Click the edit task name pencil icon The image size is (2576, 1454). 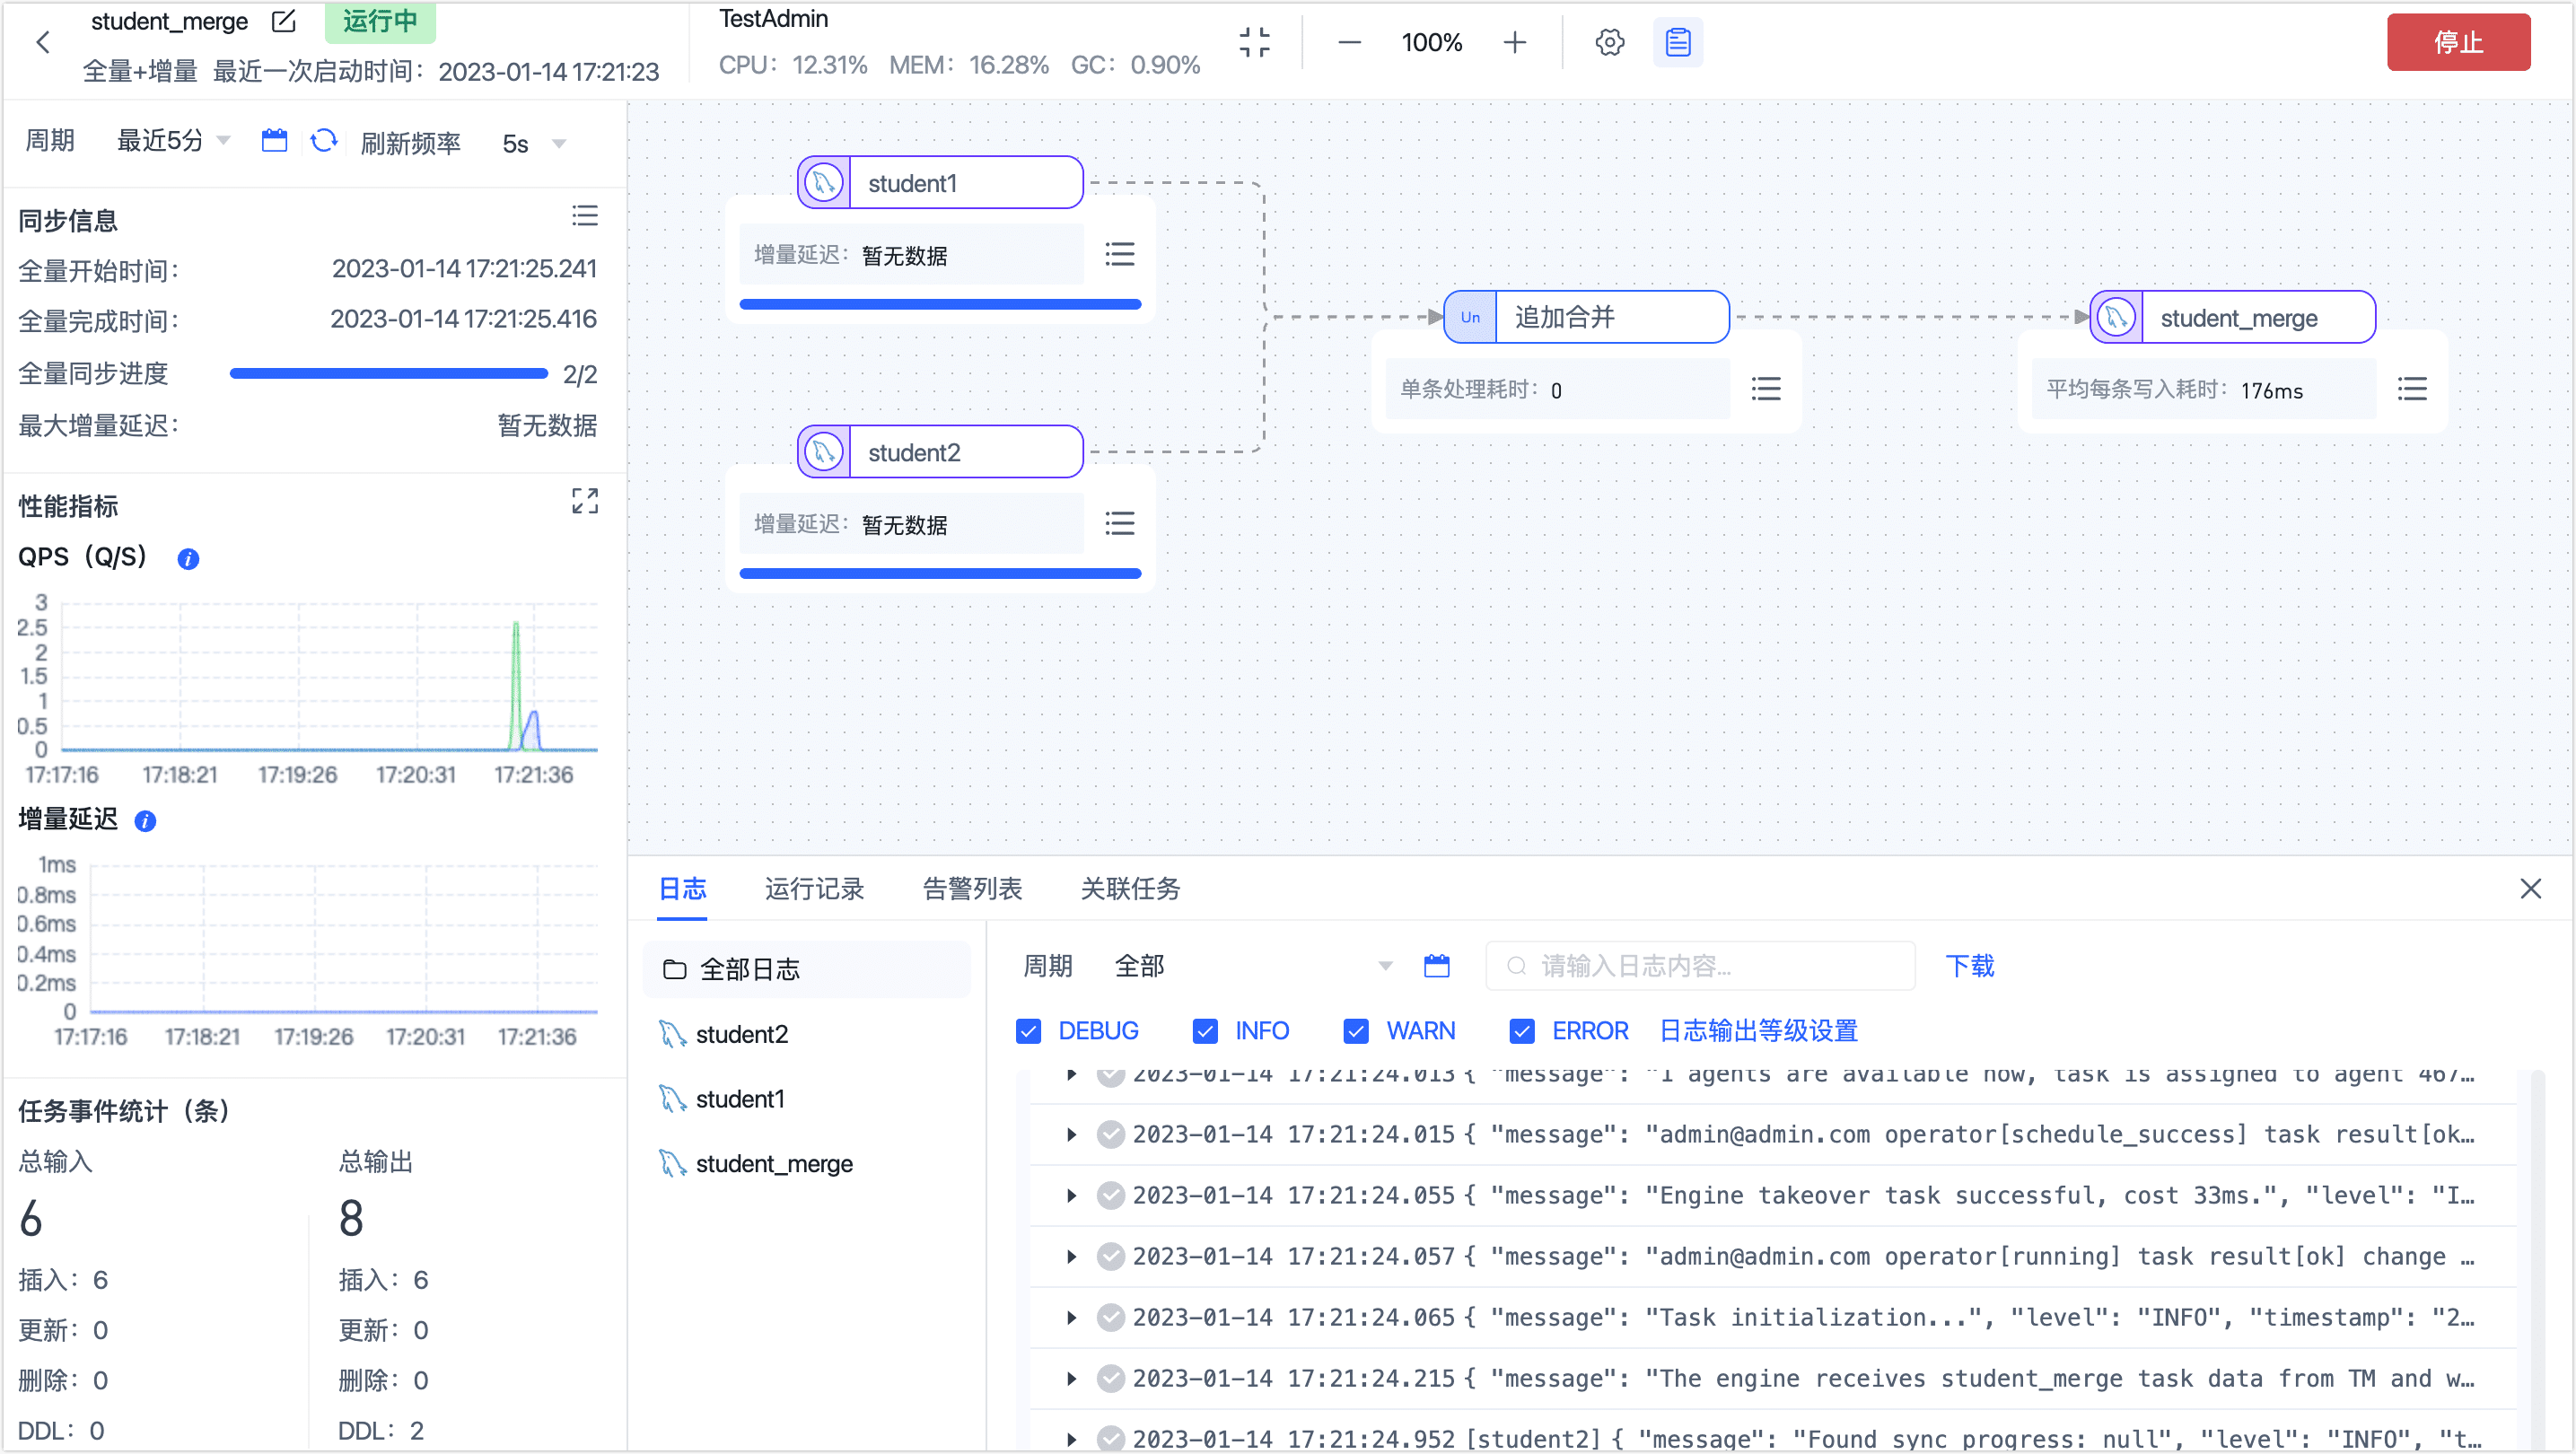coord(284,21)
